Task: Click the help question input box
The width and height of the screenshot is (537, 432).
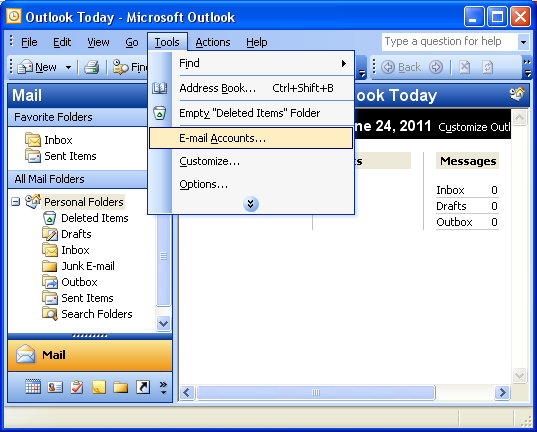Action: (449, 42)
